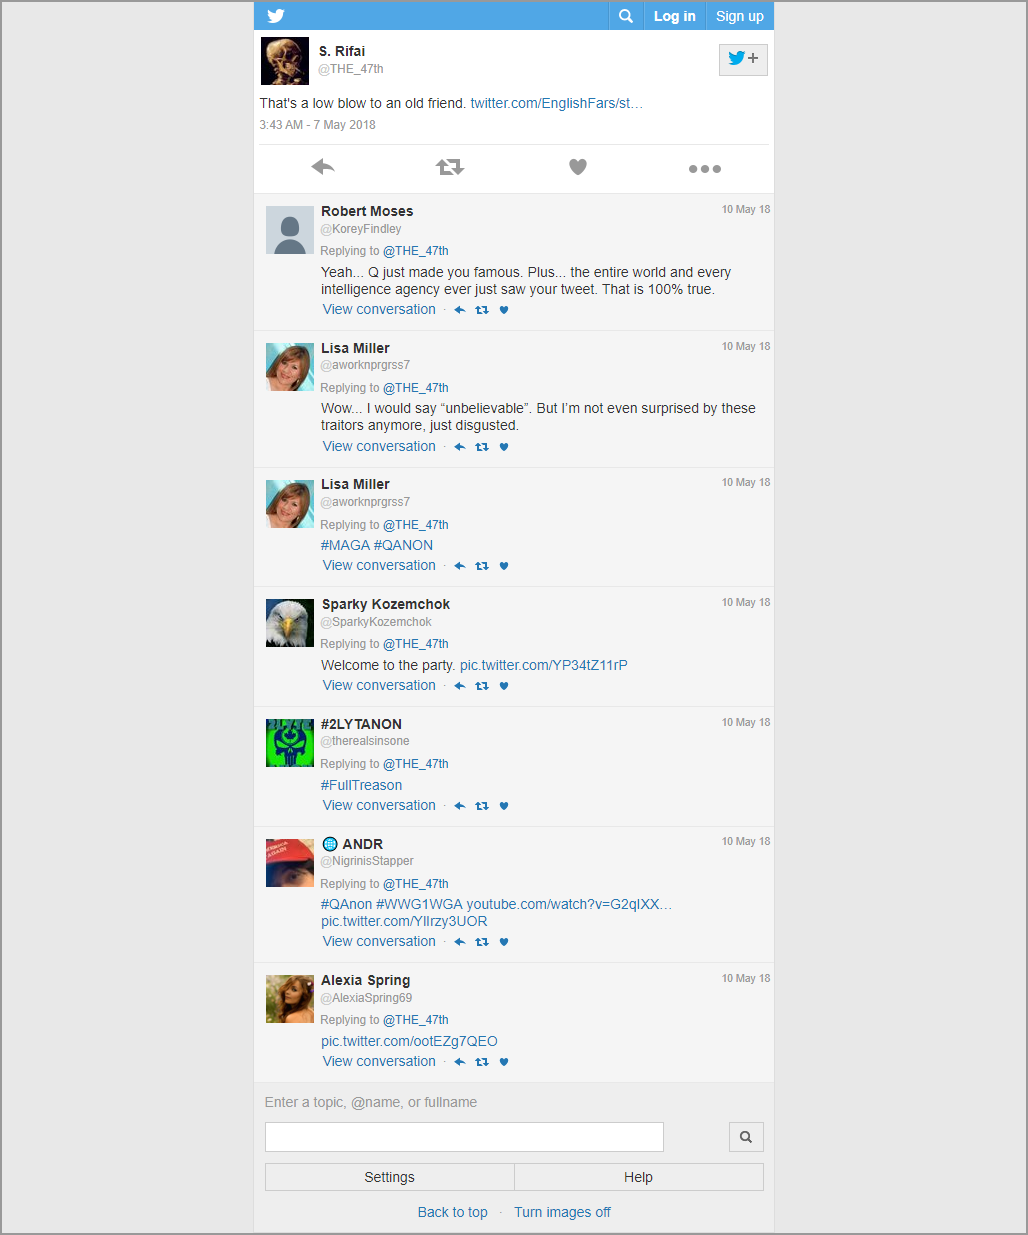This screenshot has height=1235, width=1028.
Task: Open search using the magnifier in the header
Action: click(626, 16)
